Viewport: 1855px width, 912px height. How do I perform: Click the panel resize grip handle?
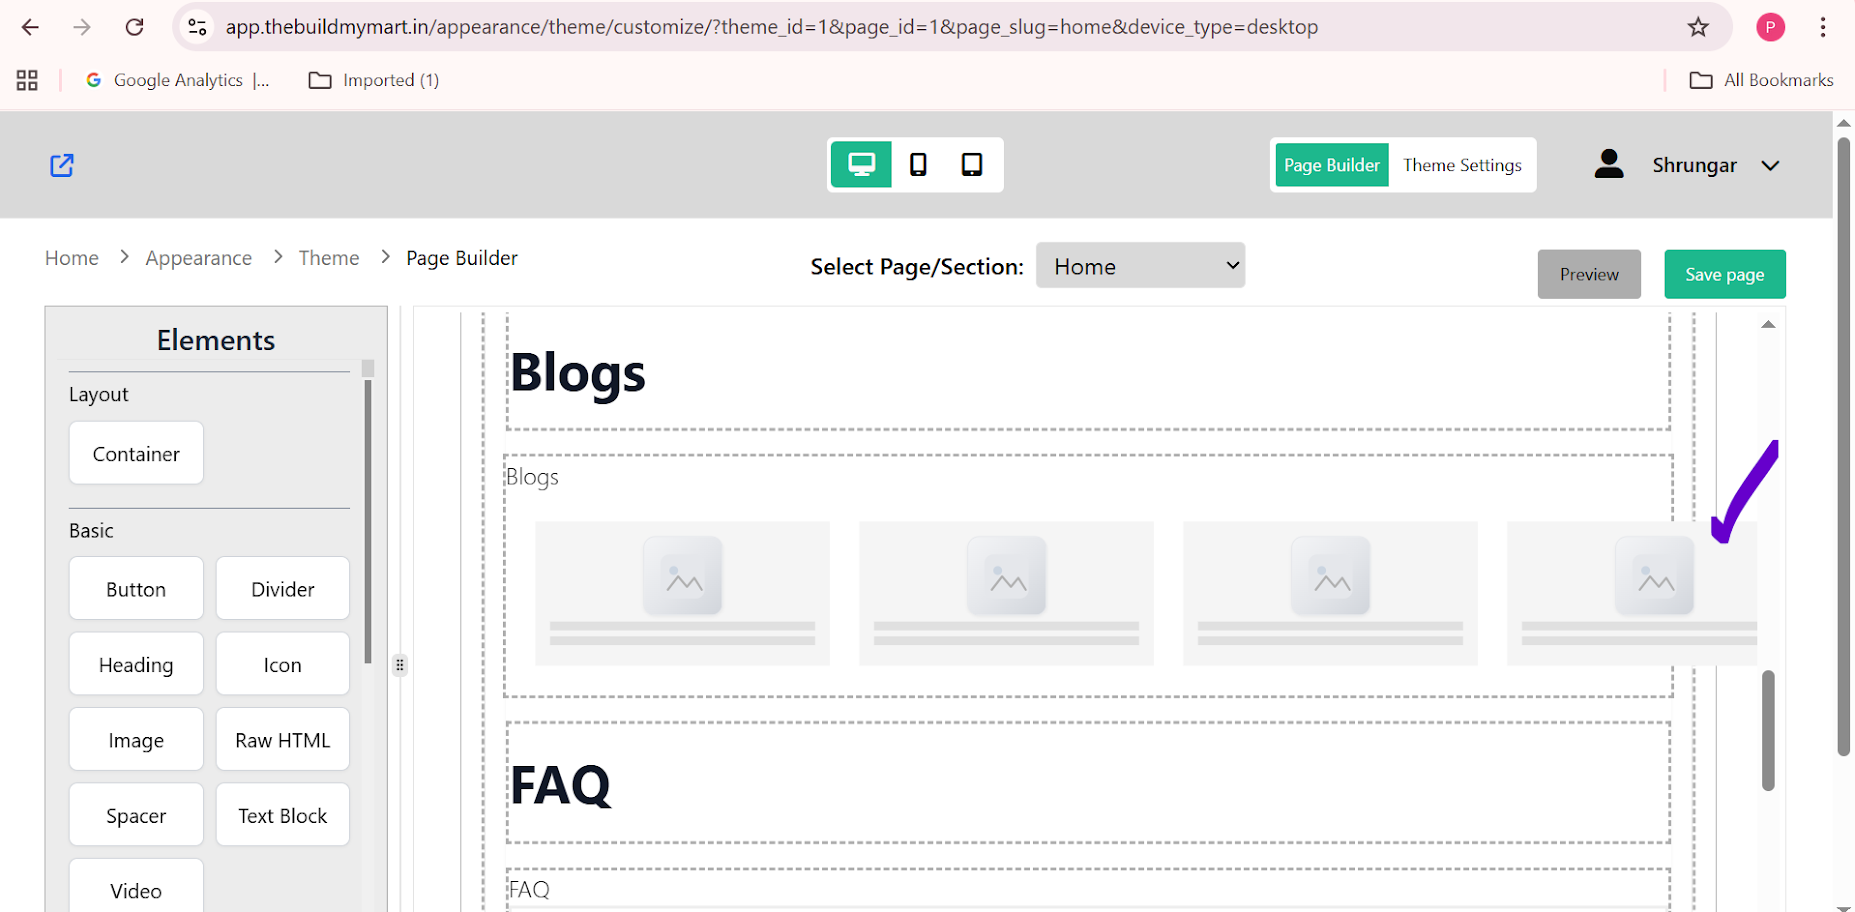tap(400, 665)
